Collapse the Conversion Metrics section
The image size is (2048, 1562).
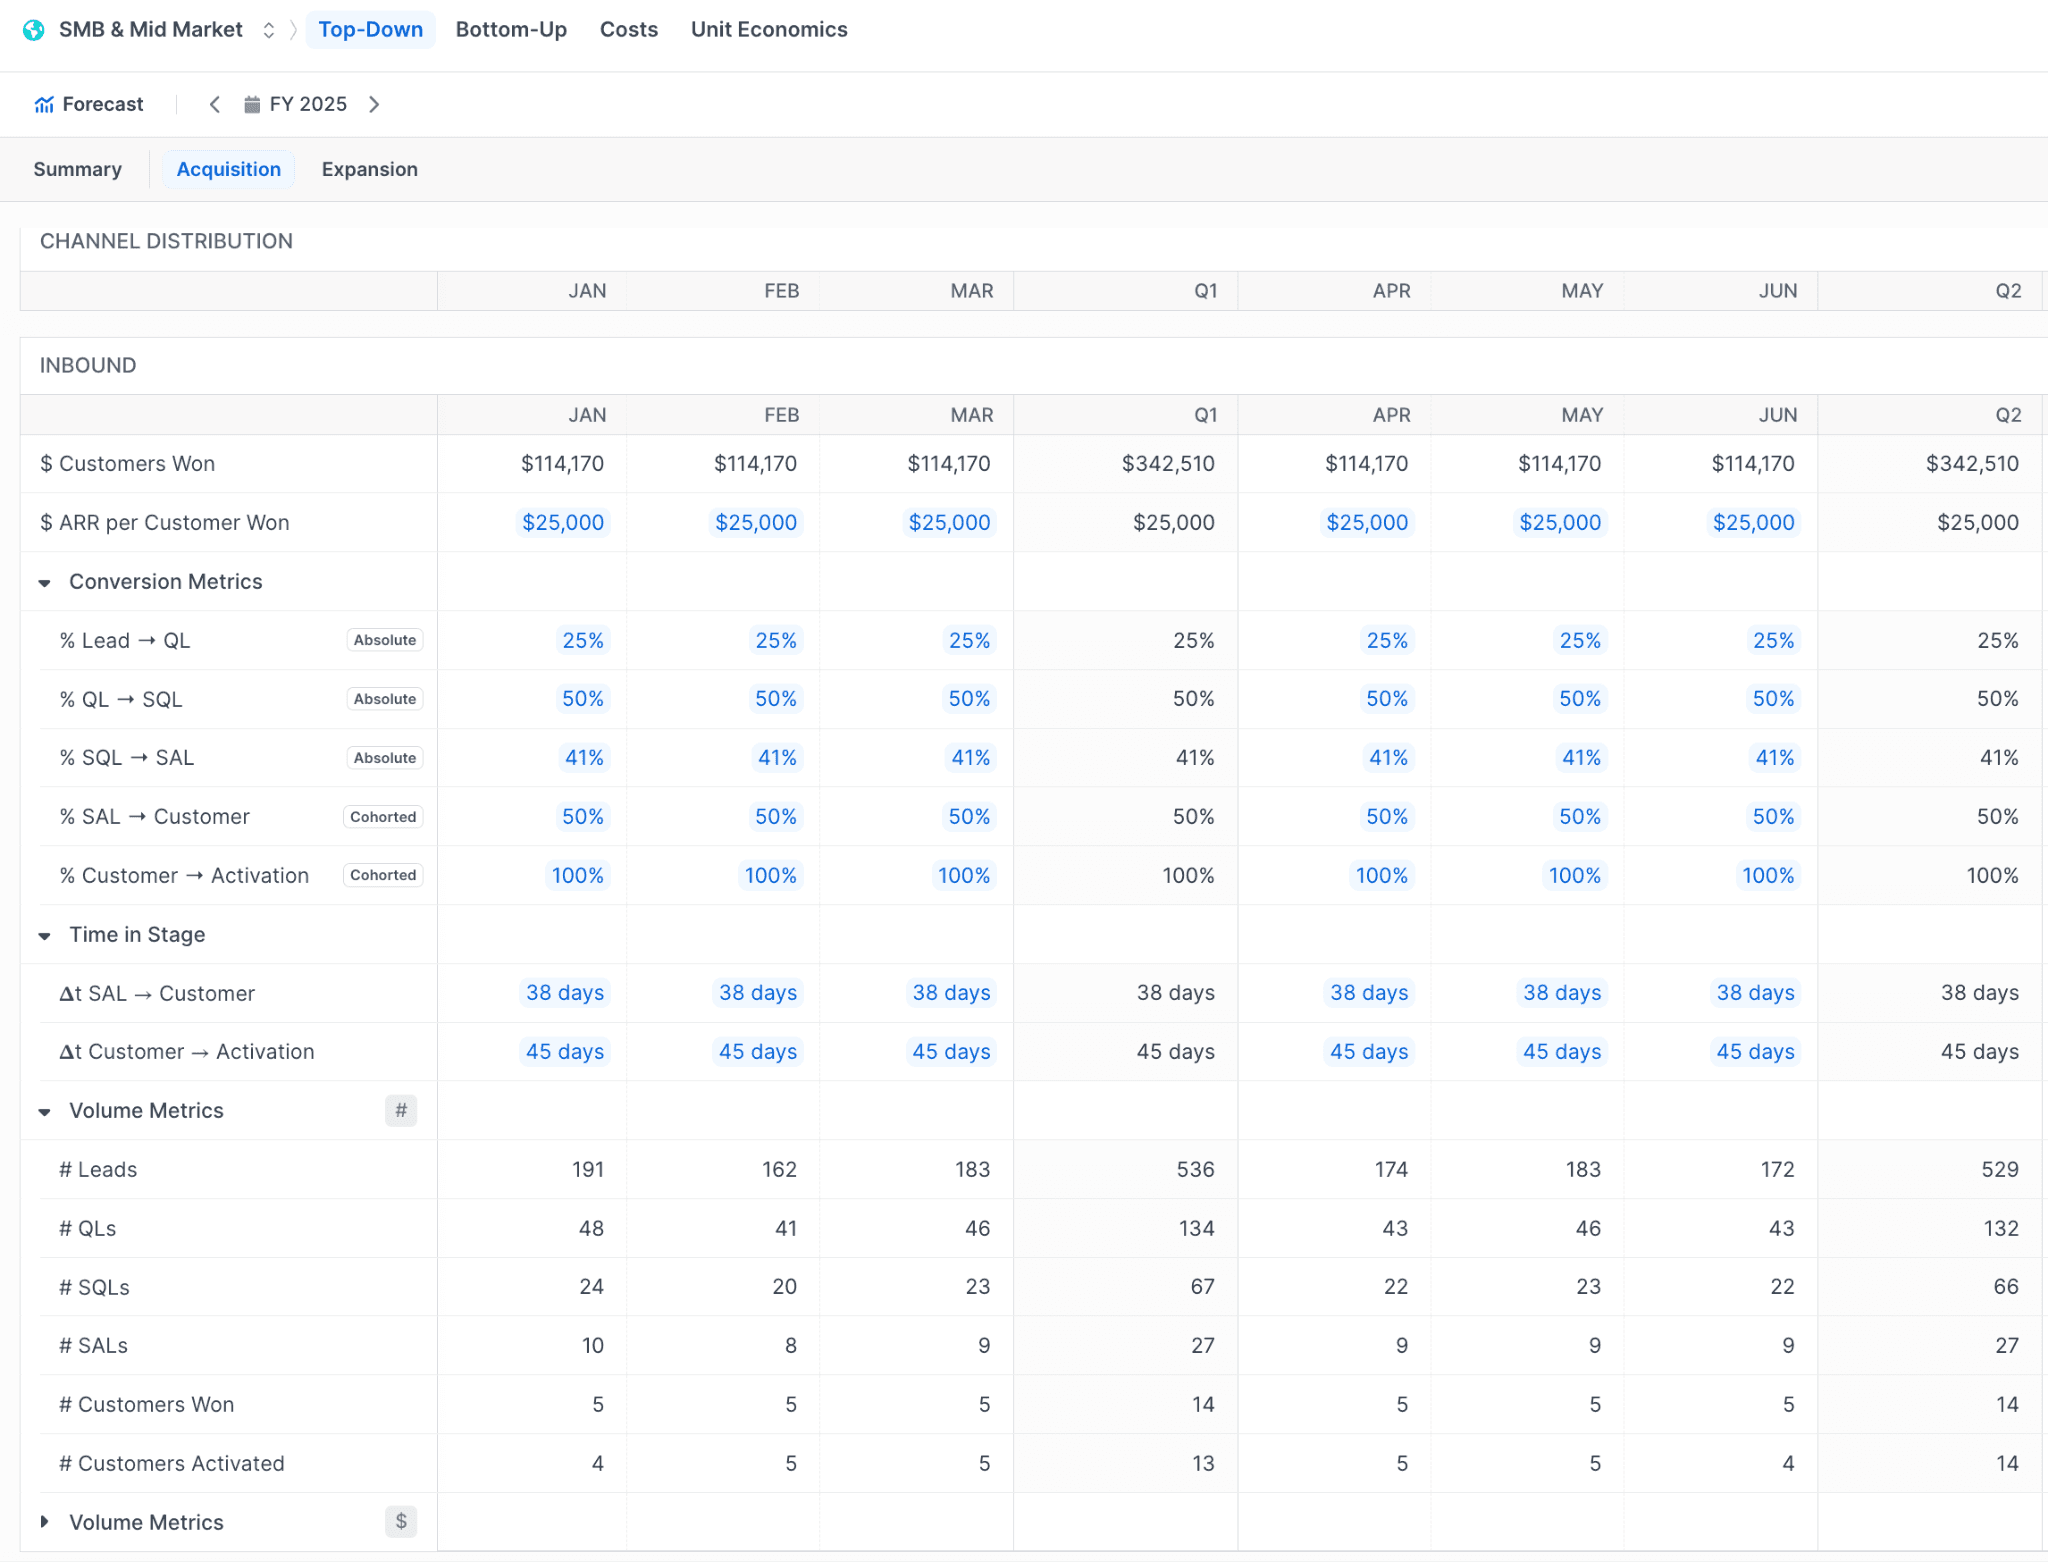click(x=44, y=582)
